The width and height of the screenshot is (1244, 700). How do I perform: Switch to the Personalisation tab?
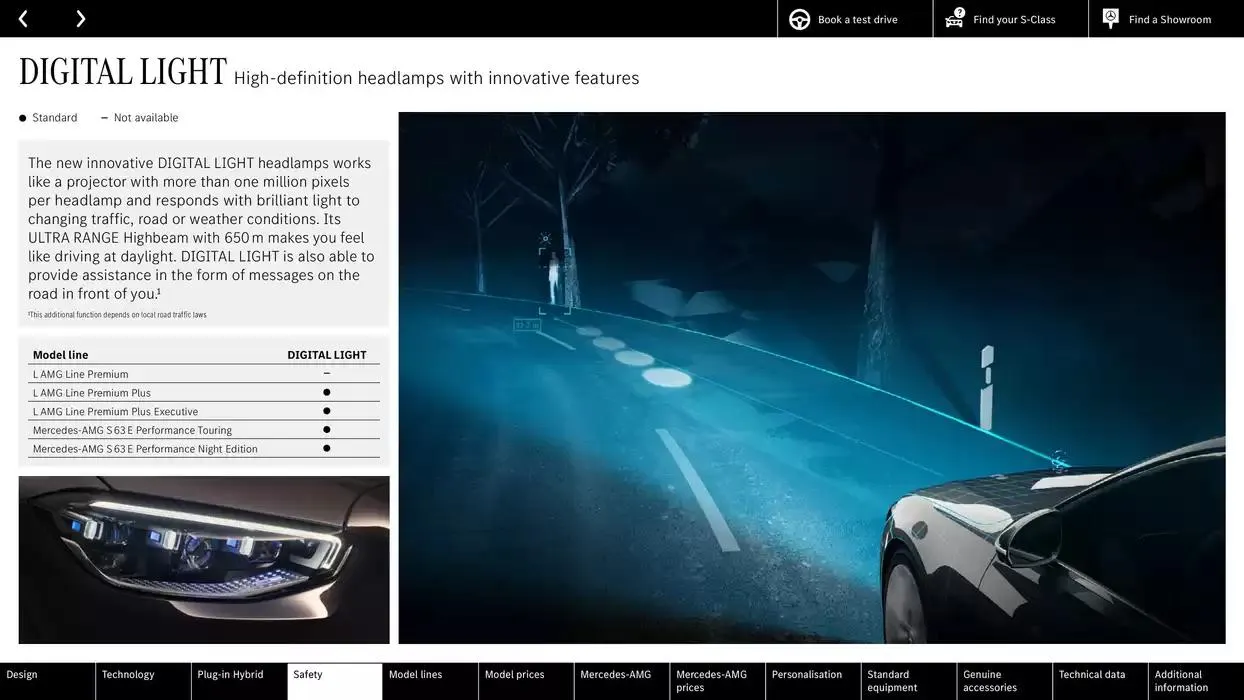click(813, 681)
